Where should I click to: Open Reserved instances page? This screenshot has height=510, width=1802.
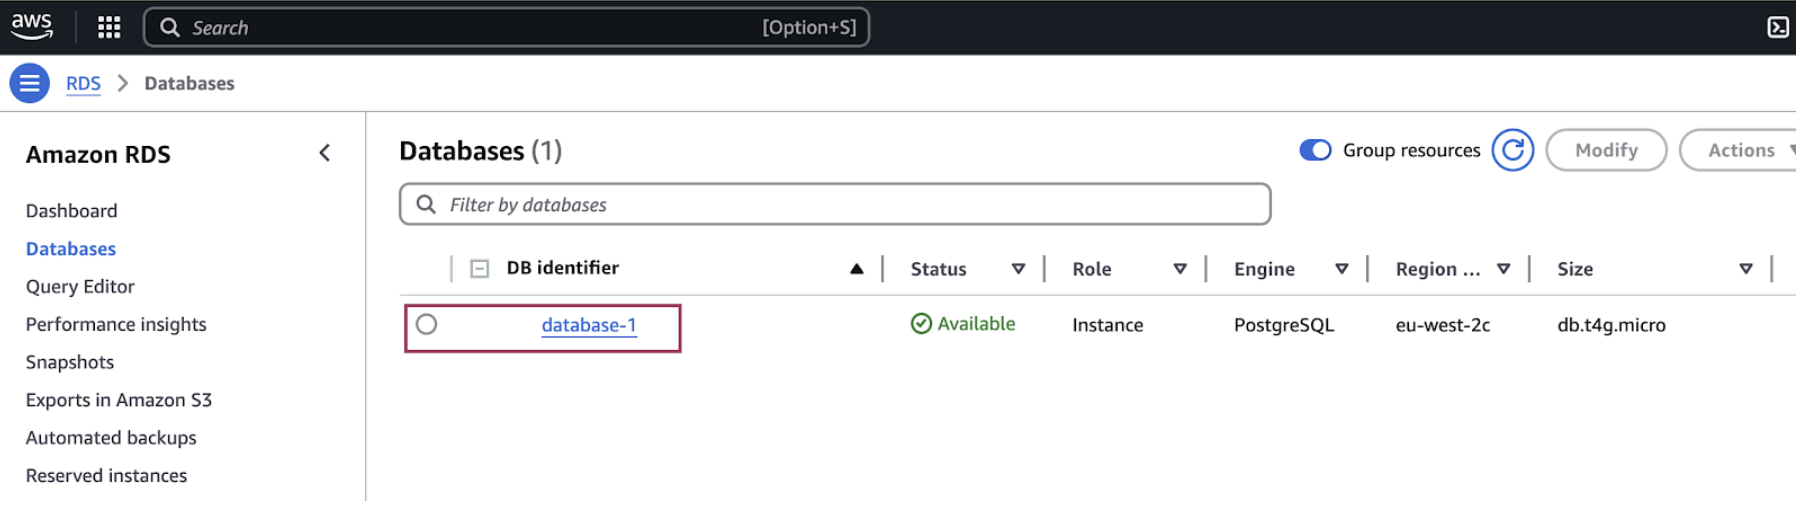106,476
